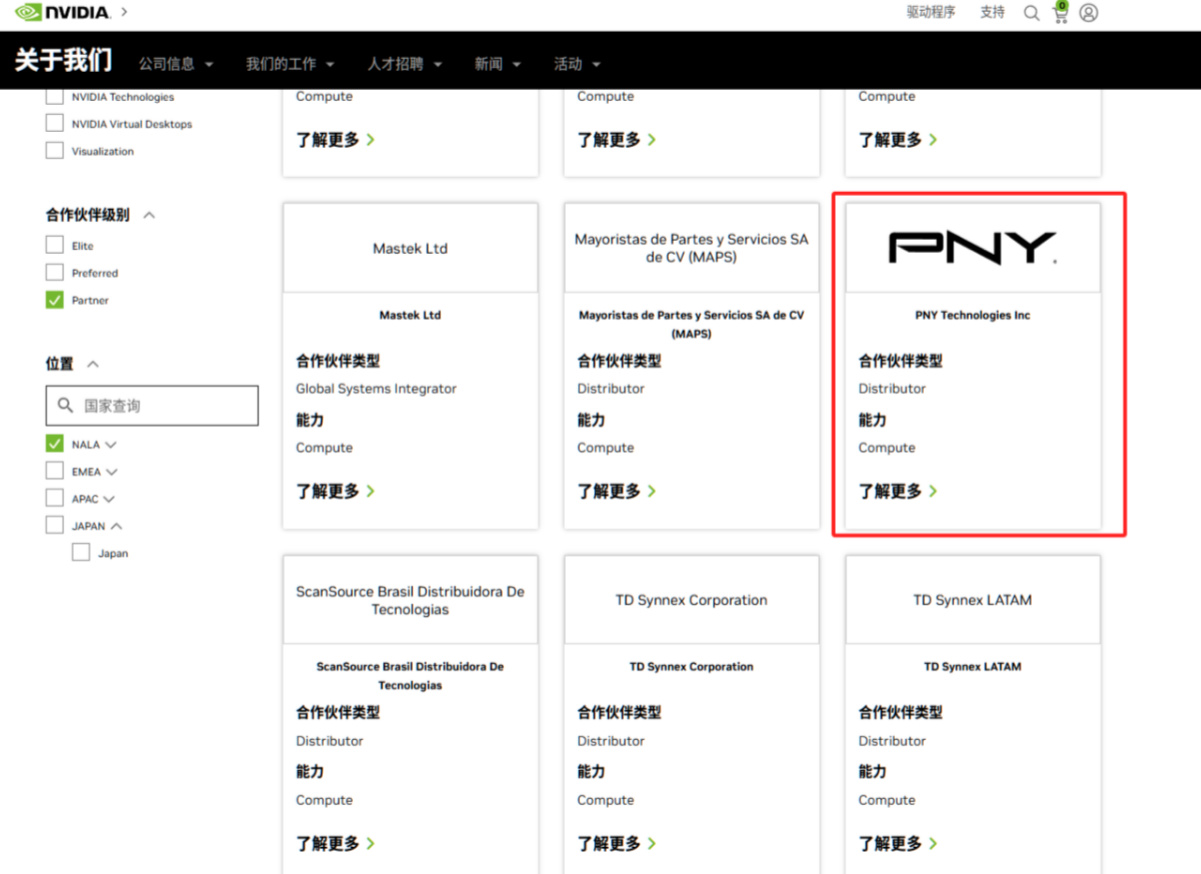Click Global Systems Integrator partner type text
The height and width of the screenshot is (874, 1201).
[x=376, y=388]
